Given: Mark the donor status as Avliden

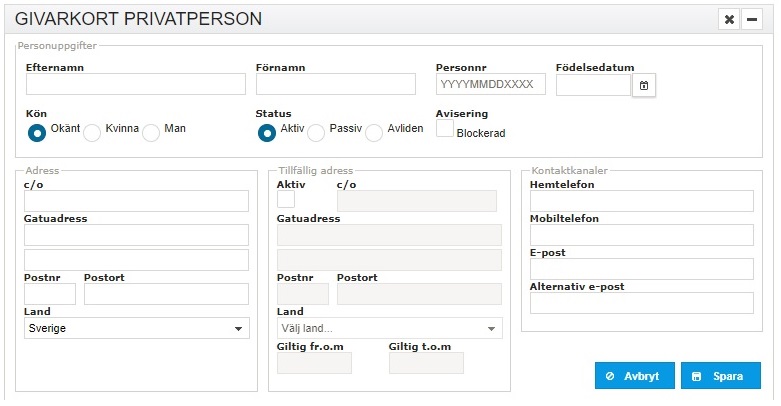Looking at the screenshot, I should [374, 133].
